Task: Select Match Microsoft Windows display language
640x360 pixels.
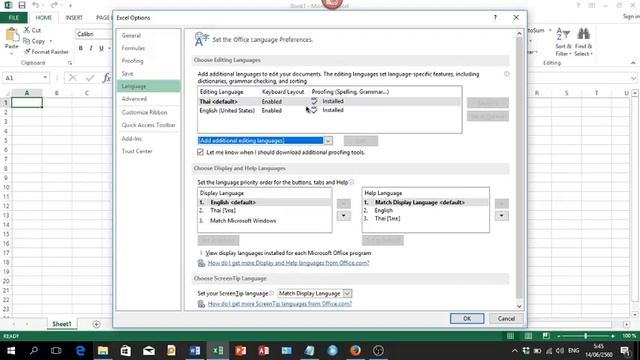Action: click(x=264, y=221)
